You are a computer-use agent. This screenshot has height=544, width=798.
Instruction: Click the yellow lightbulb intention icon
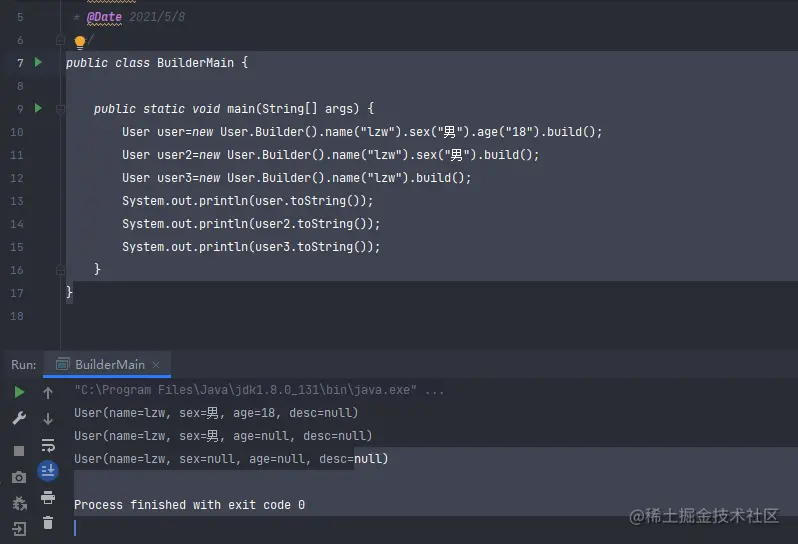[80, 42]
